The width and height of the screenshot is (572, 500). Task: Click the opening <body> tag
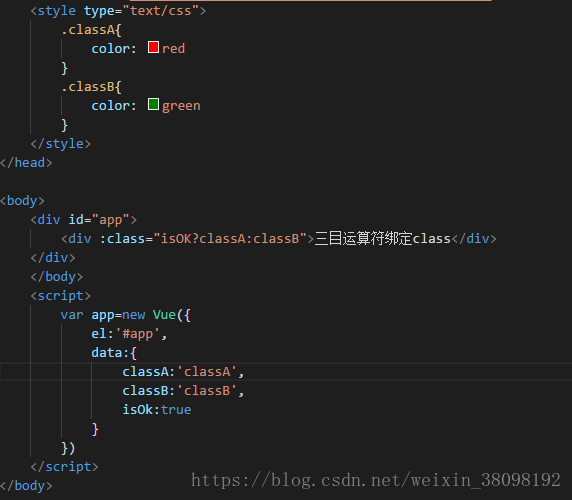click(x=22, y=201)
